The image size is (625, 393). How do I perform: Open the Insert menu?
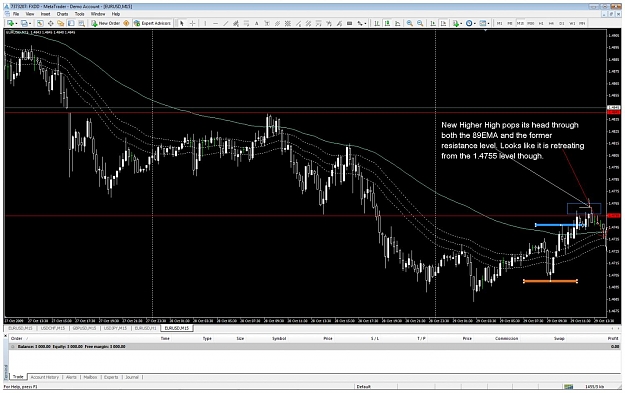click(x=45, y=14)
